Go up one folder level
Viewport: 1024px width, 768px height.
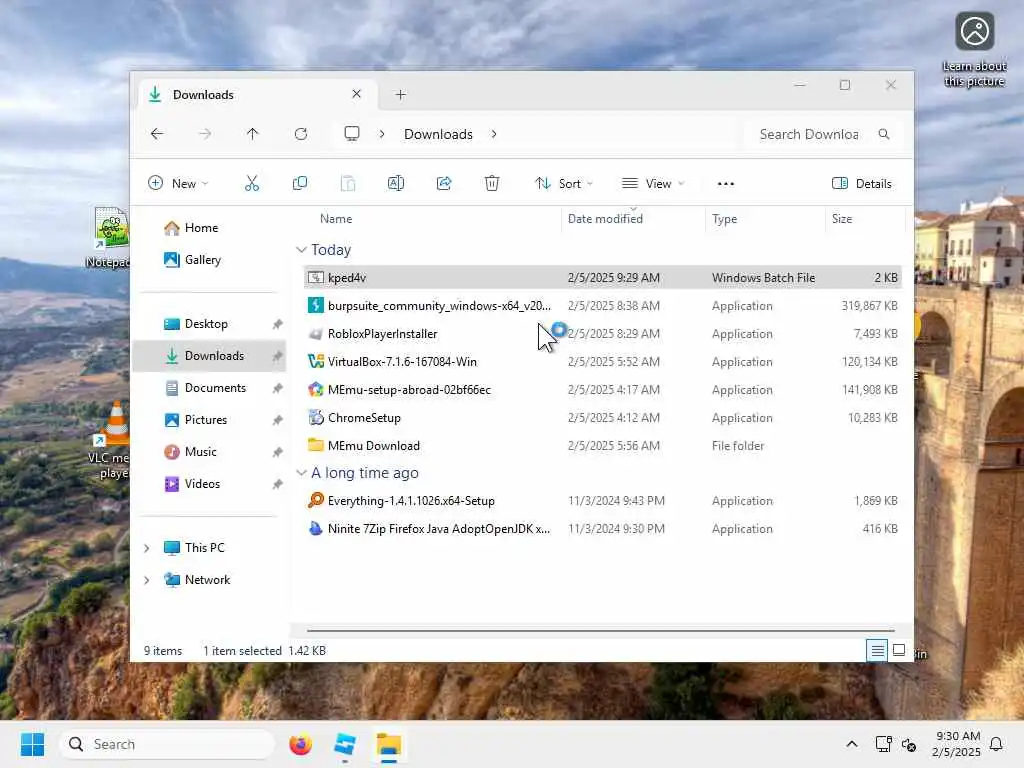(x=253, y=134)
